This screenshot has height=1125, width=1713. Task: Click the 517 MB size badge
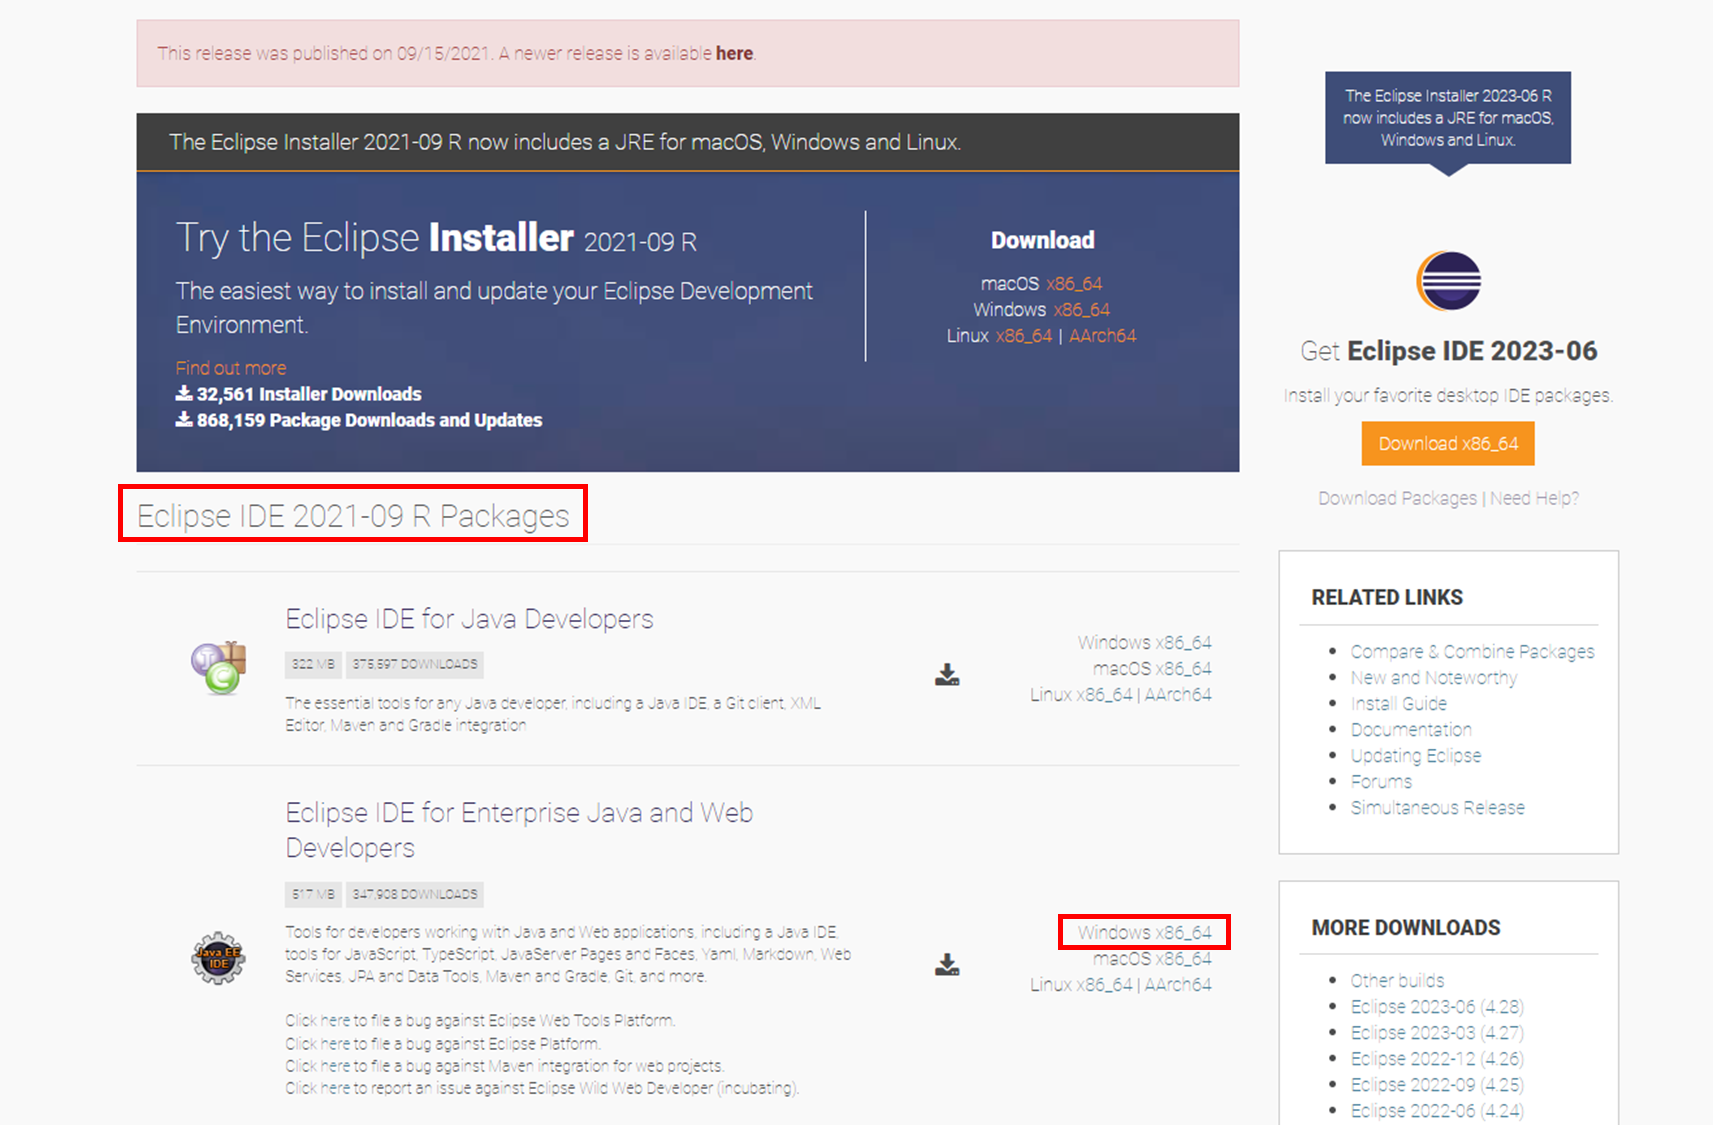(x=313, y=894)
